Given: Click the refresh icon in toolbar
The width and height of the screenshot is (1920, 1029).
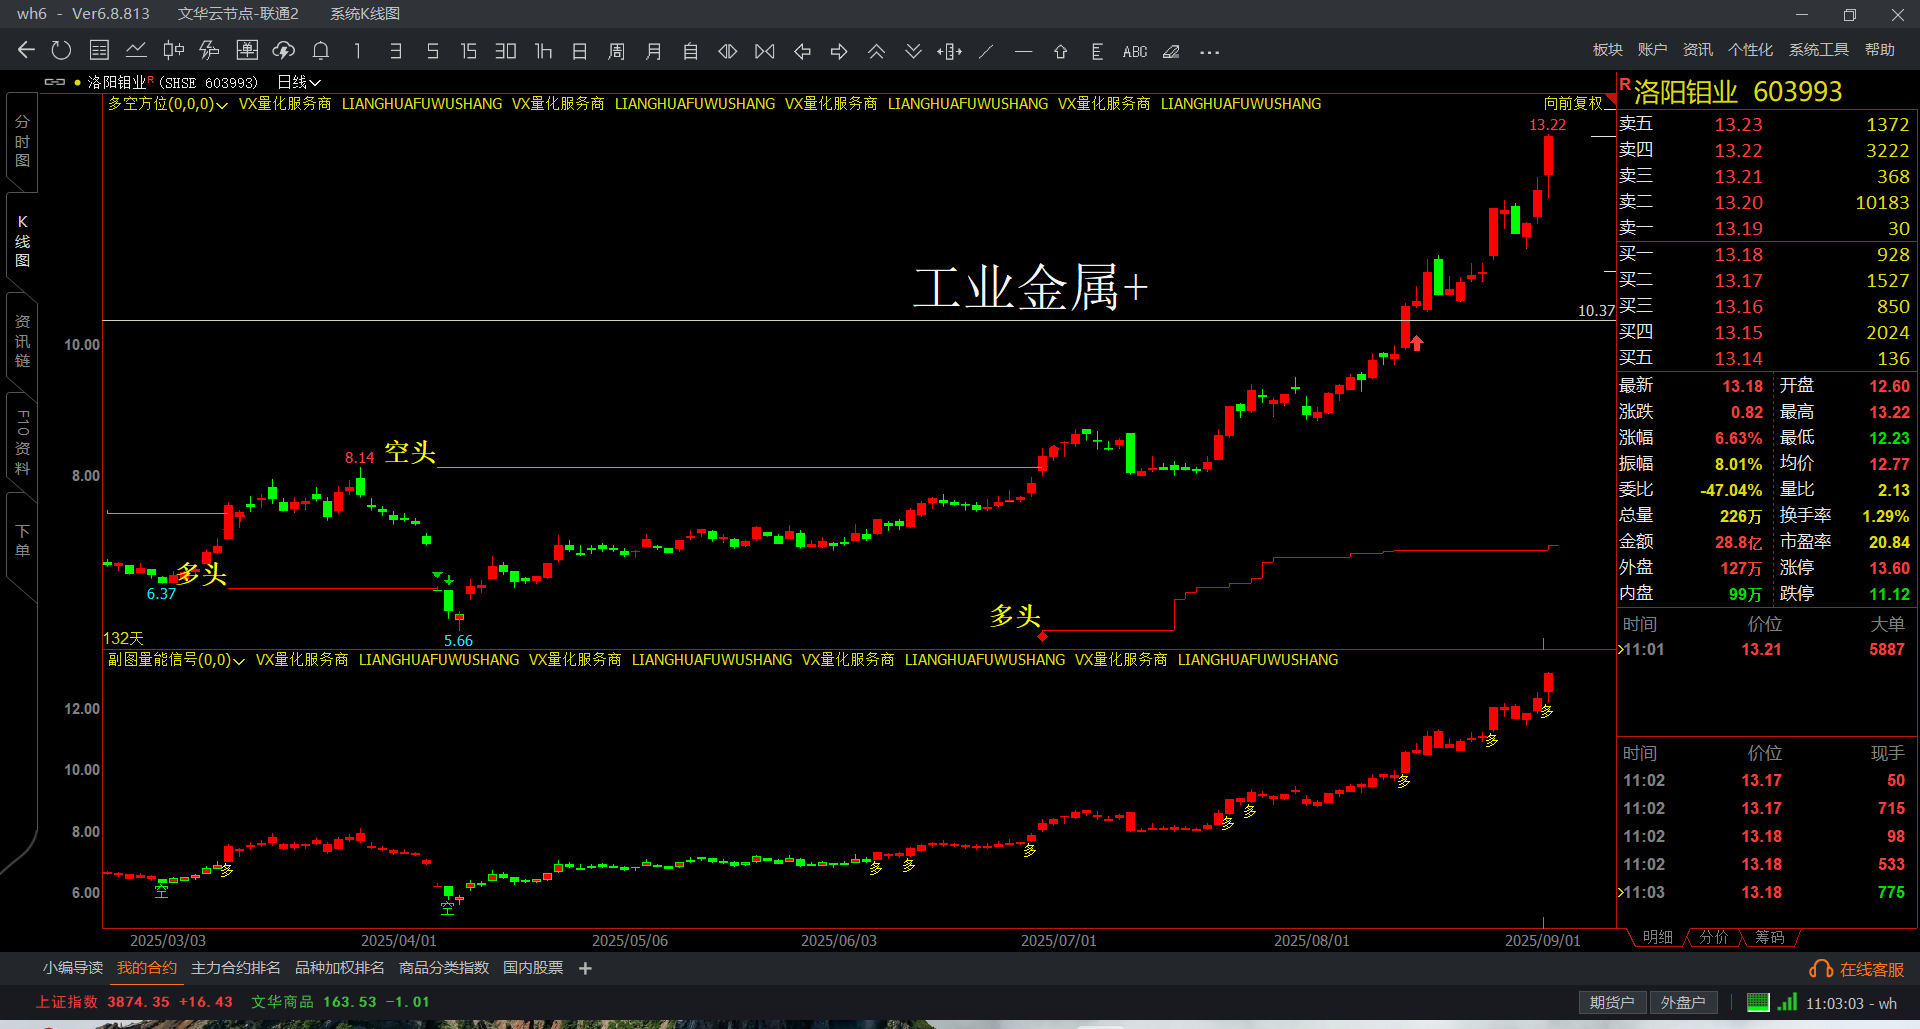Looking at the screenshot, I should point(61,51).
